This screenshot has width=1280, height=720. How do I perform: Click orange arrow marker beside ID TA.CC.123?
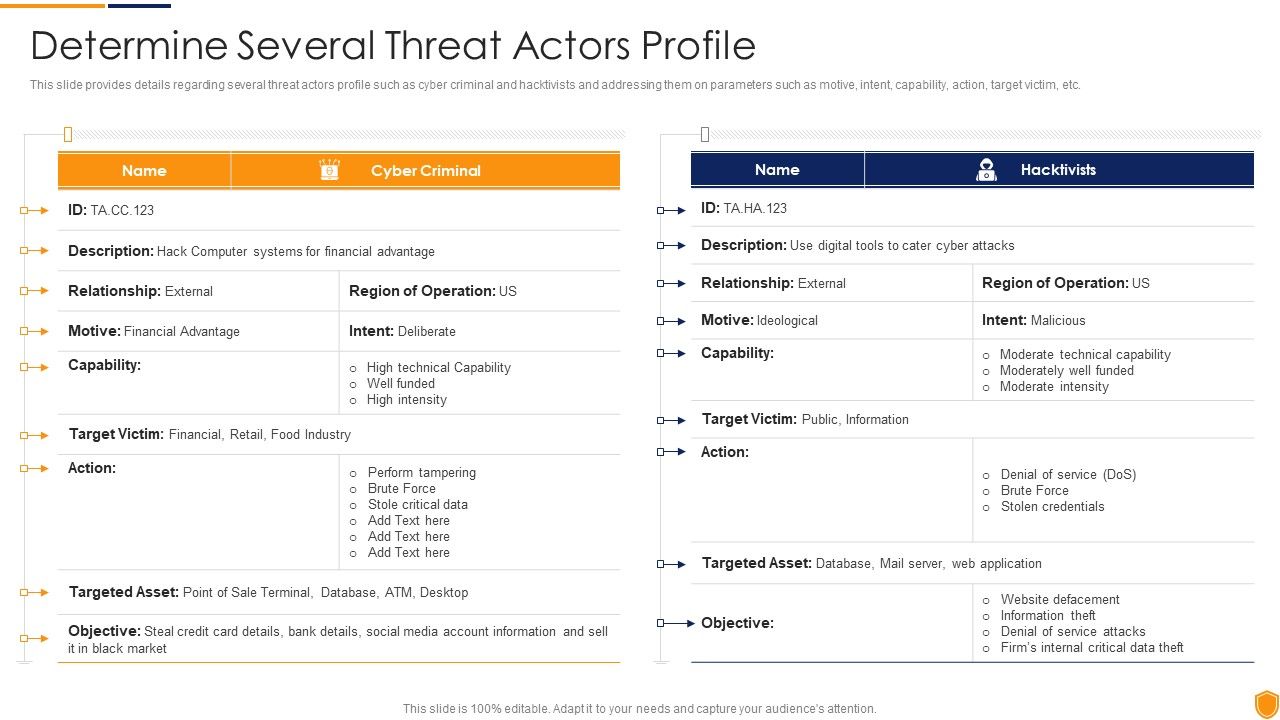click(34, 210)
